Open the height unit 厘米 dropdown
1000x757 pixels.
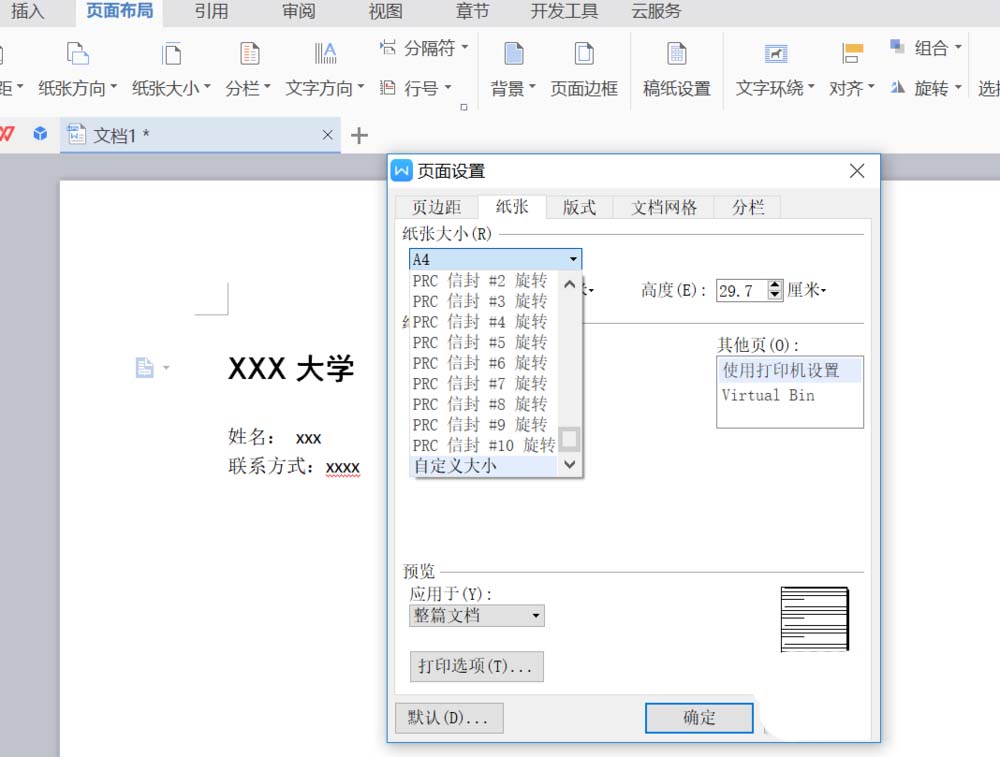(807, 290)
